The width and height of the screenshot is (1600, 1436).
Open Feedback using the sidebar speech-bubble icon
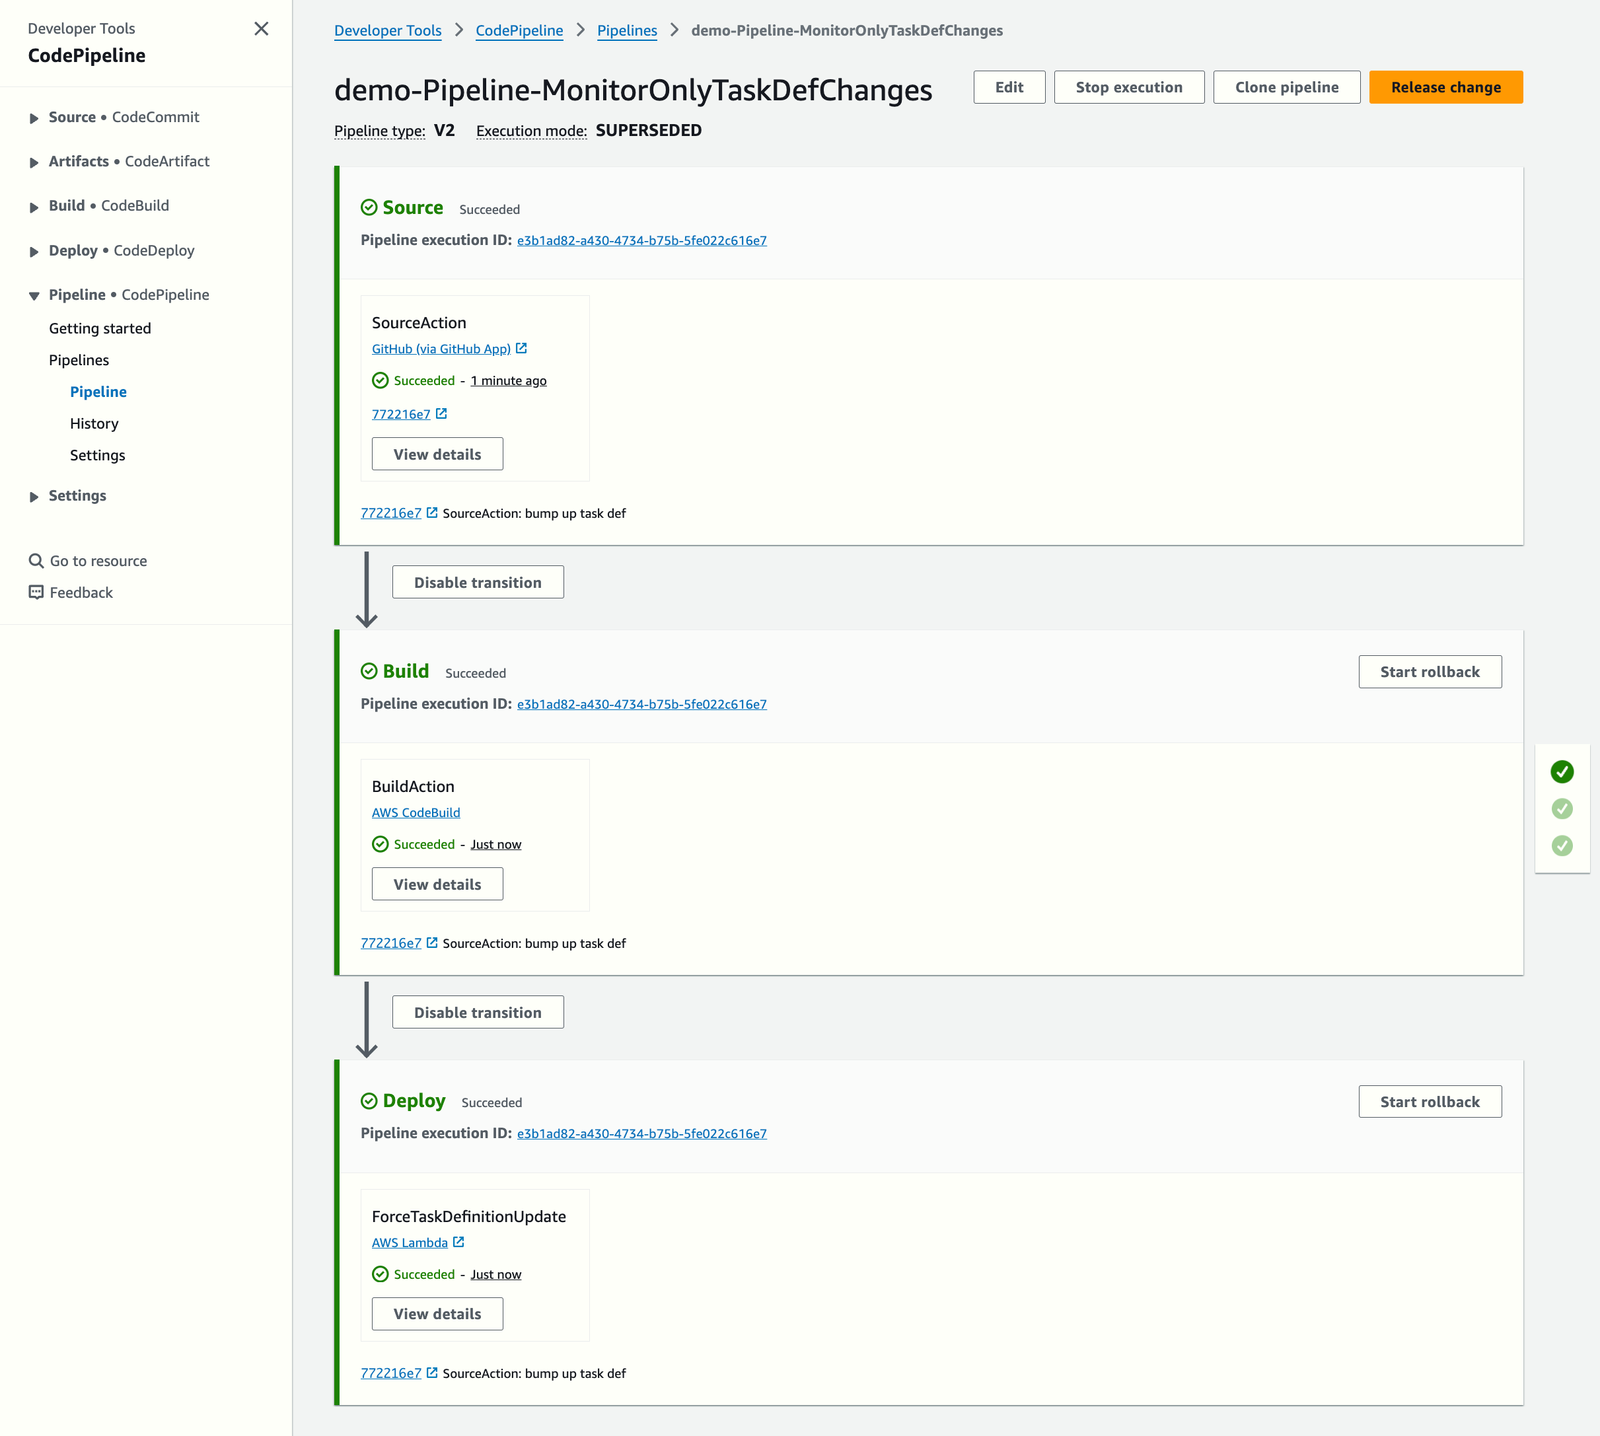(35, 592)
